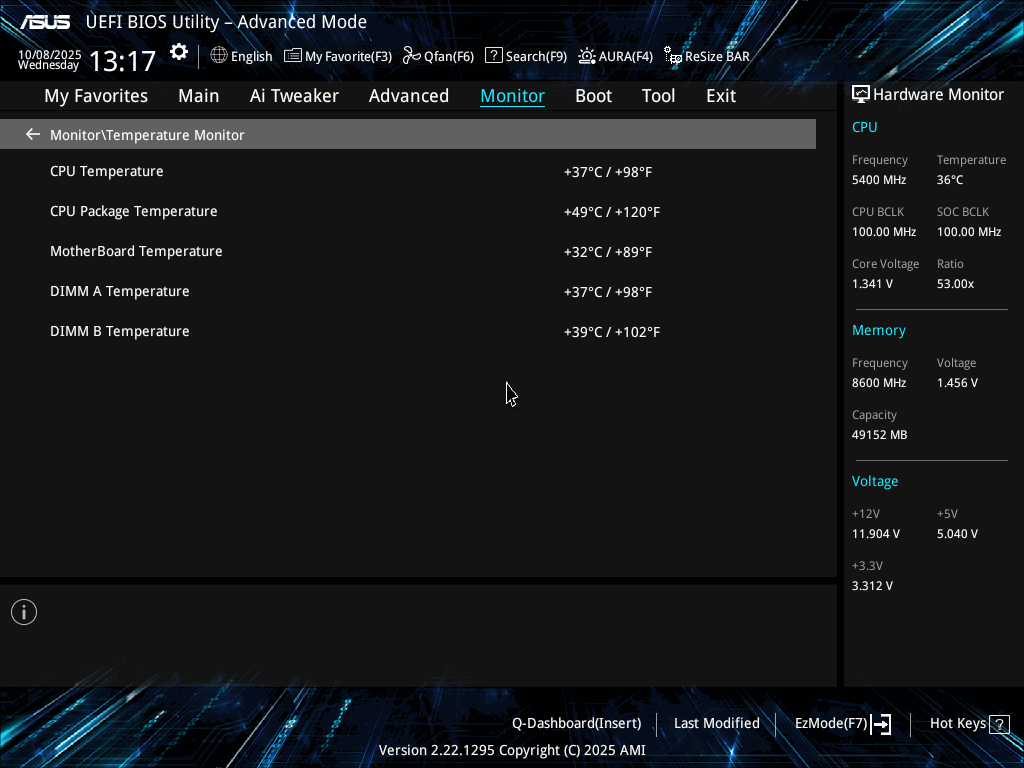Viewport: 1024px width, 768px height.
Task: Click the info icon at bottom left
Action: pos(24,612)
